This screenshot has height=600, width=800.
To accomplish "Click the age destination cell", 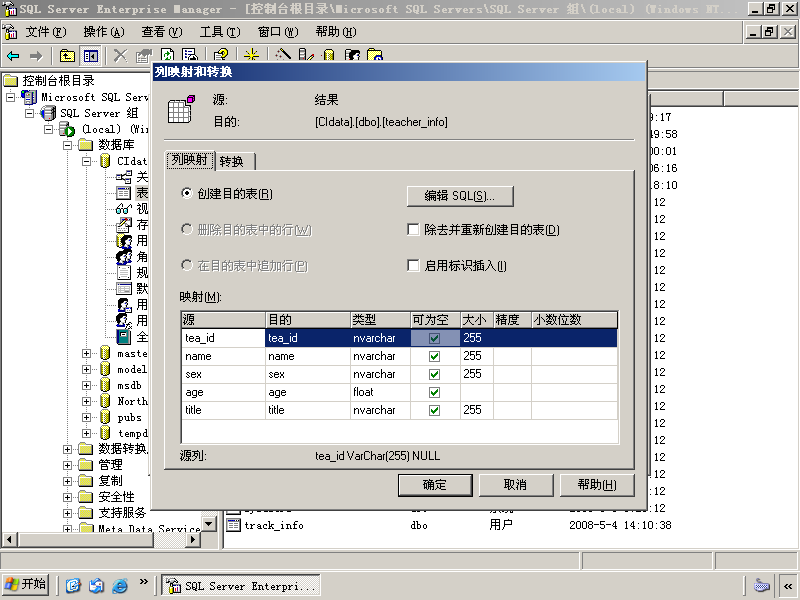I will (x=308, y=392).
